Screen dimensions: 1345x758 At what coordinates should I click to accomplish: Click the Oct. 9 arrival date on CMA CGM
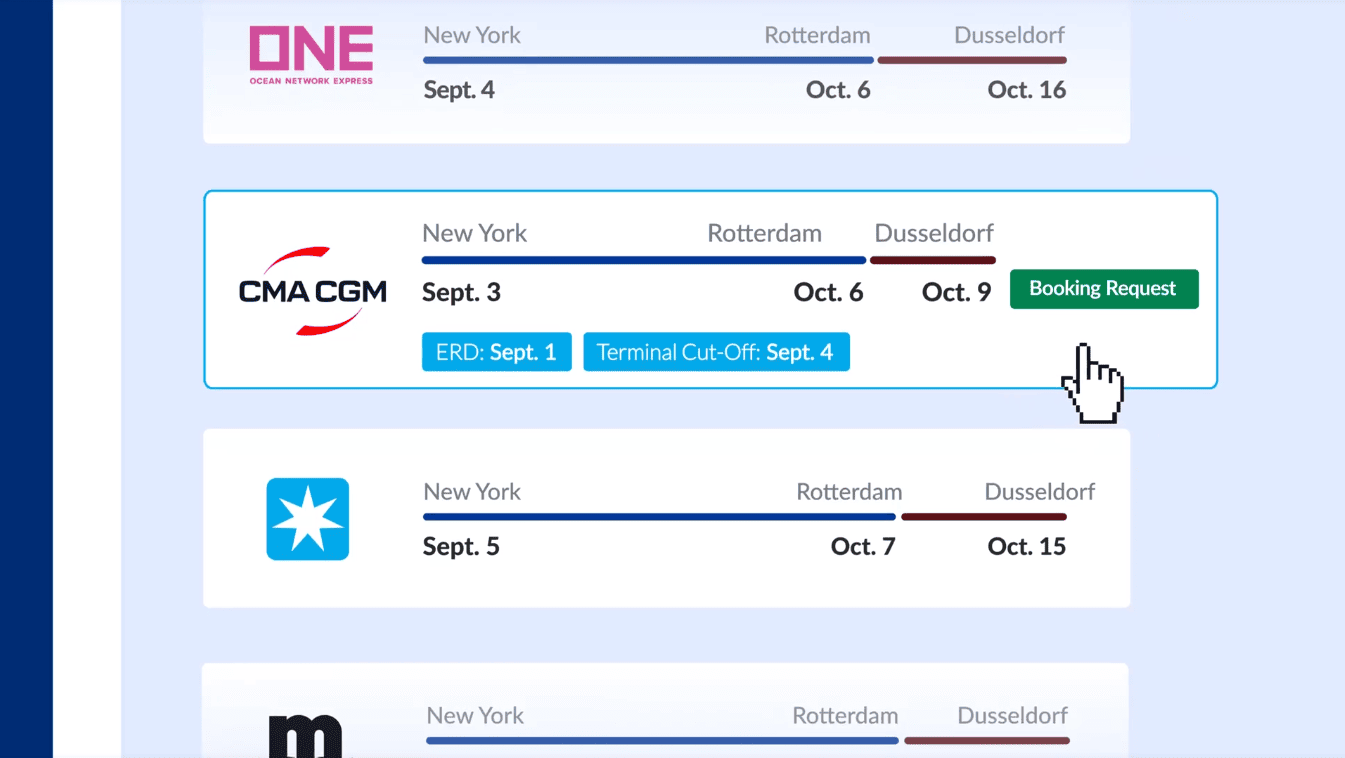tap(956, 292)
